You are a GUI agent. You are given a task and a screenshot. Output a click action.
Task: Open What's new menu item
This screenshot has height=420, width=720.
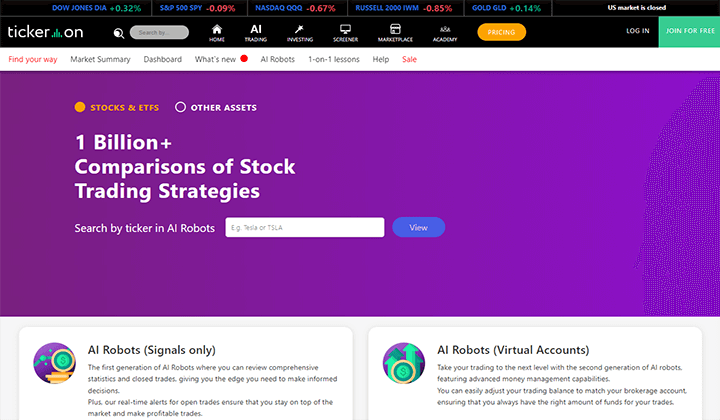(215, 59)
